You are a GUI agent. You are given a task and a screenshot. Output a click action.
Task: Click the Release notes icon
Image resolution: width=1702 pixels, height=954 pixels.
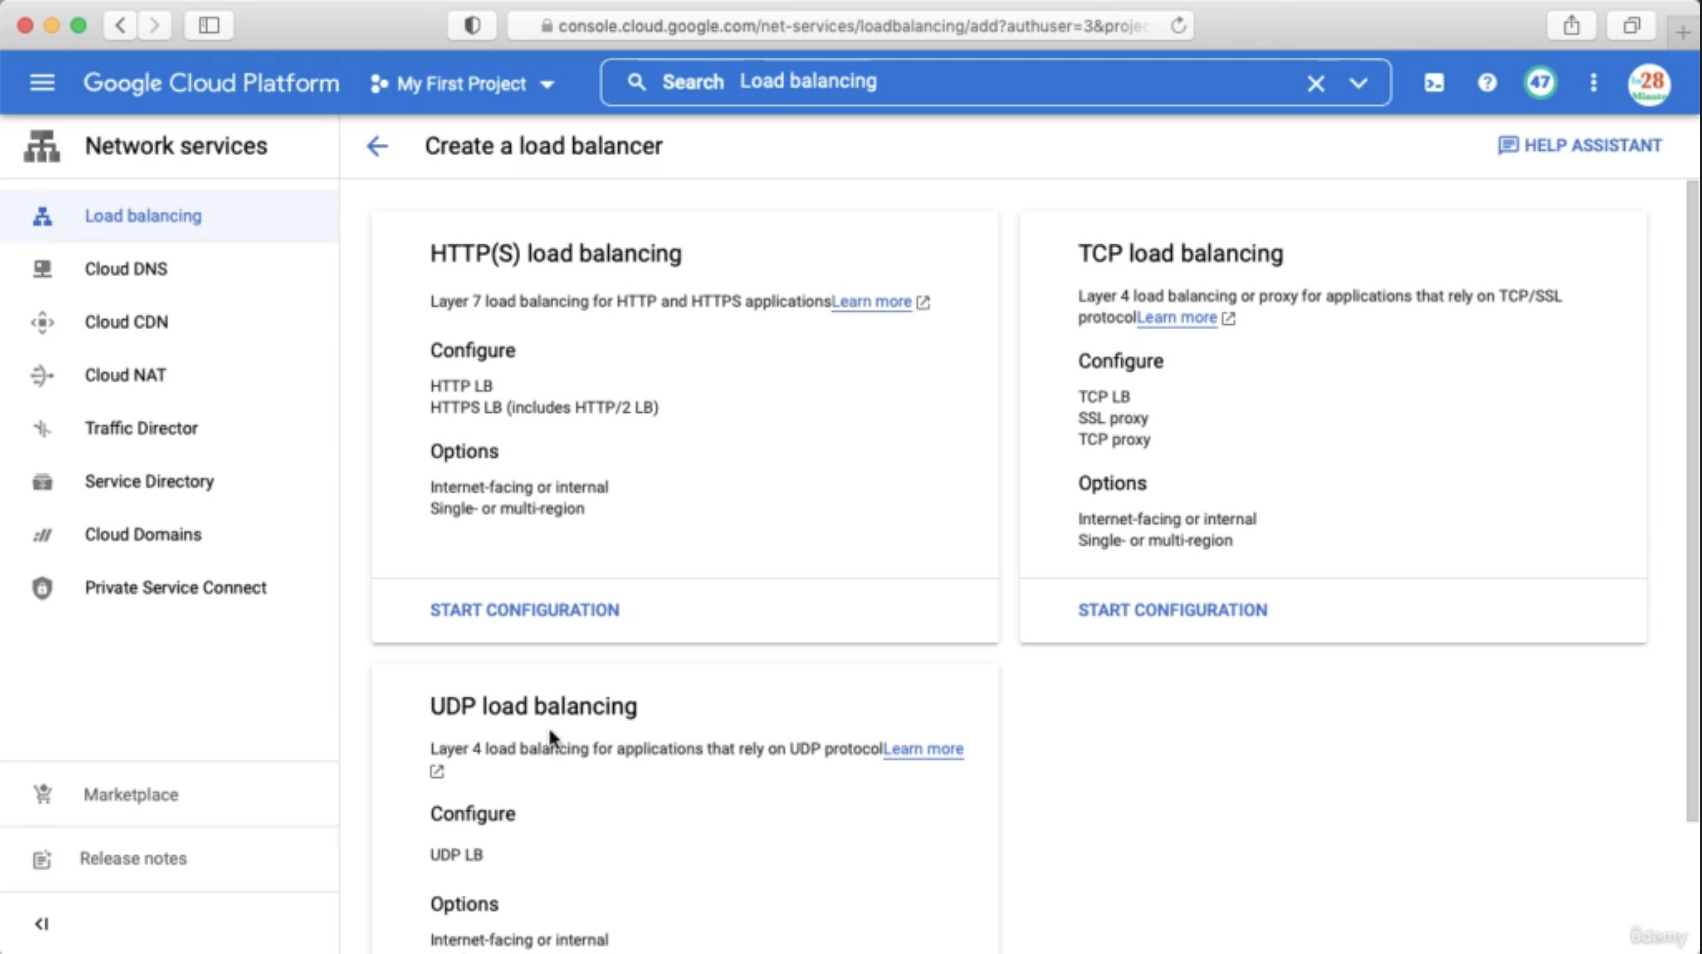tap(42, 859)
